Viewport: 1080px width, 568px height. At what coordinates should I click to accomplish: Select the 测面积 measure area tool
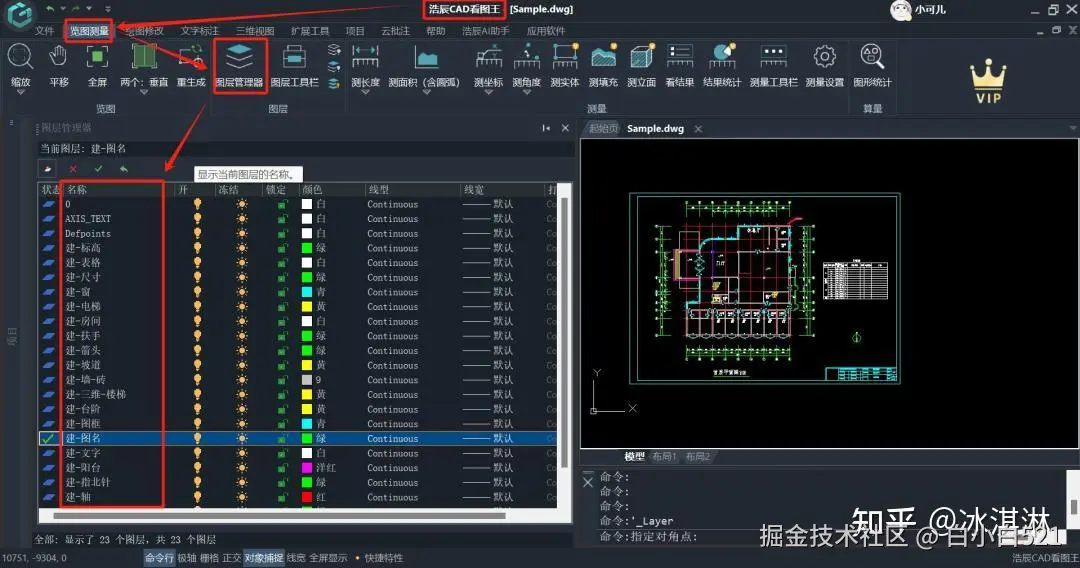coord(424,65)
